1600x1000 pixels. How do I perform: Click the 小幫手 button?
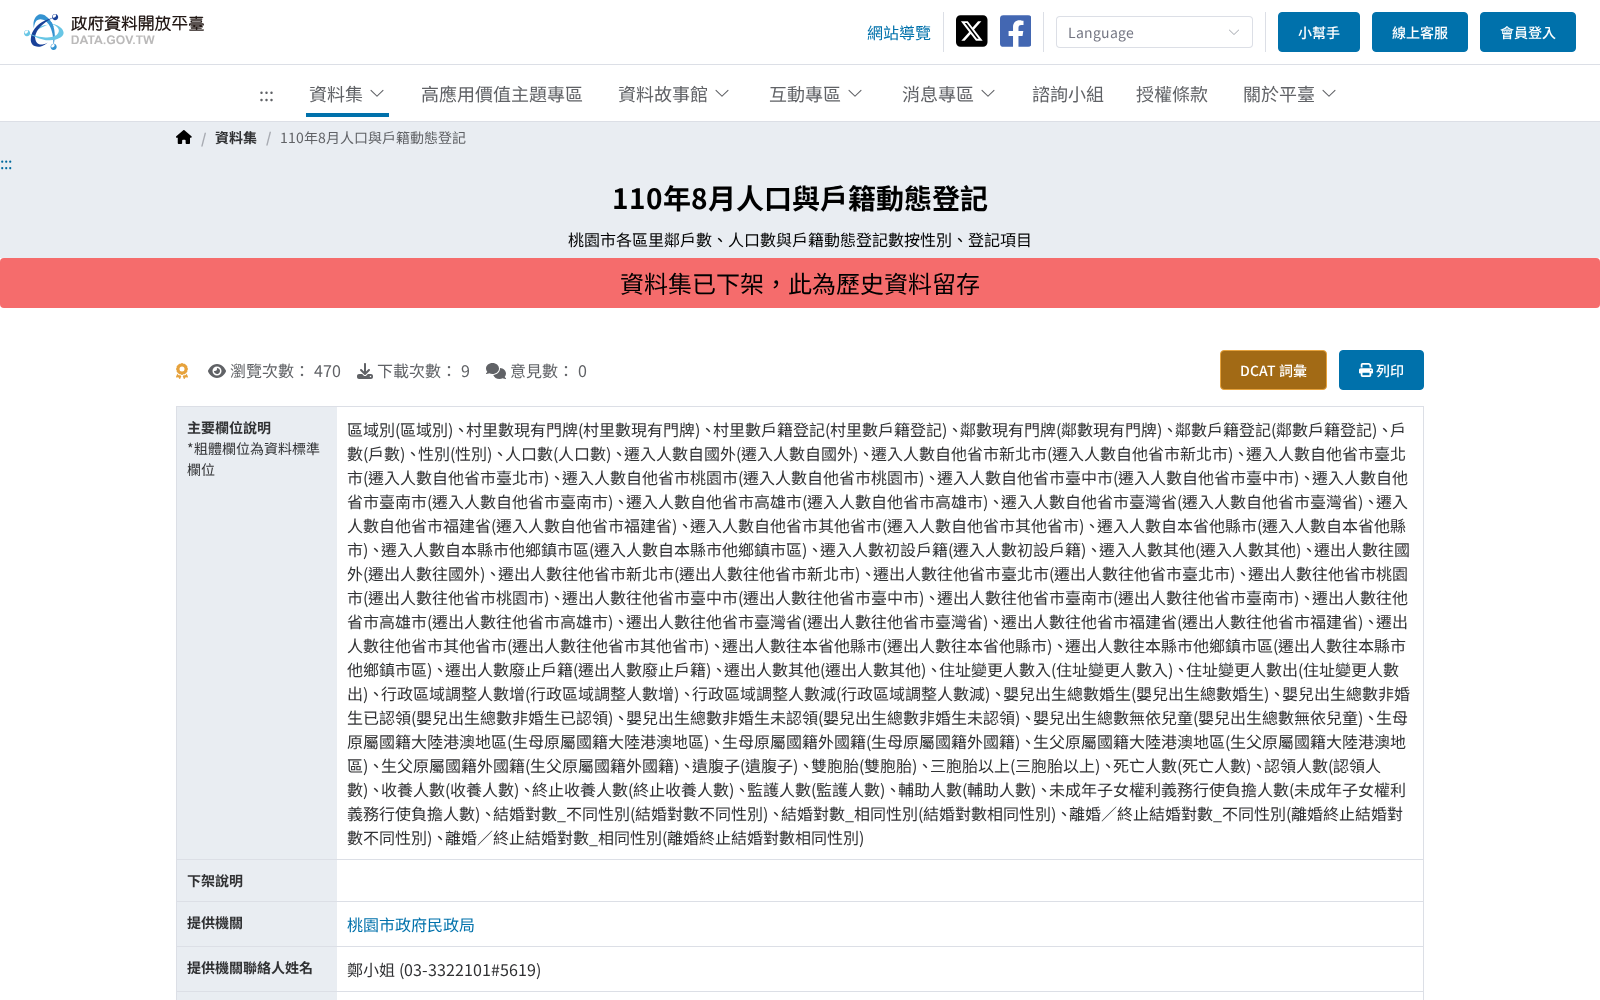click(1319, 32)
